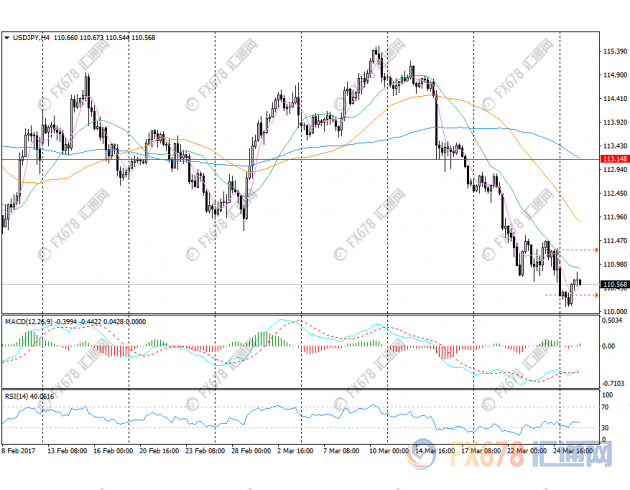The height and width of the screenshot is (490, 630).
Task: Click the 112.450 price axis label
Action: pos(613,192)
